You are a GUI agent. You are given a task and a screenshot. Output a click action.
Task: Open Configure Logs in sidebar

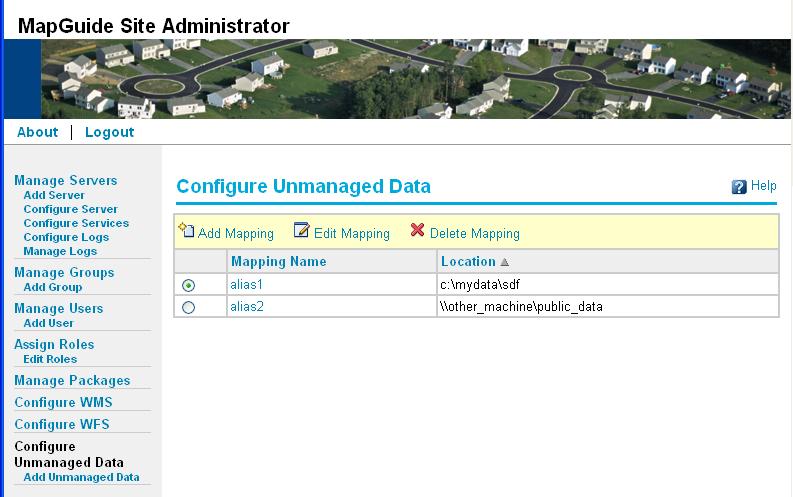click(x=66, y=237)
